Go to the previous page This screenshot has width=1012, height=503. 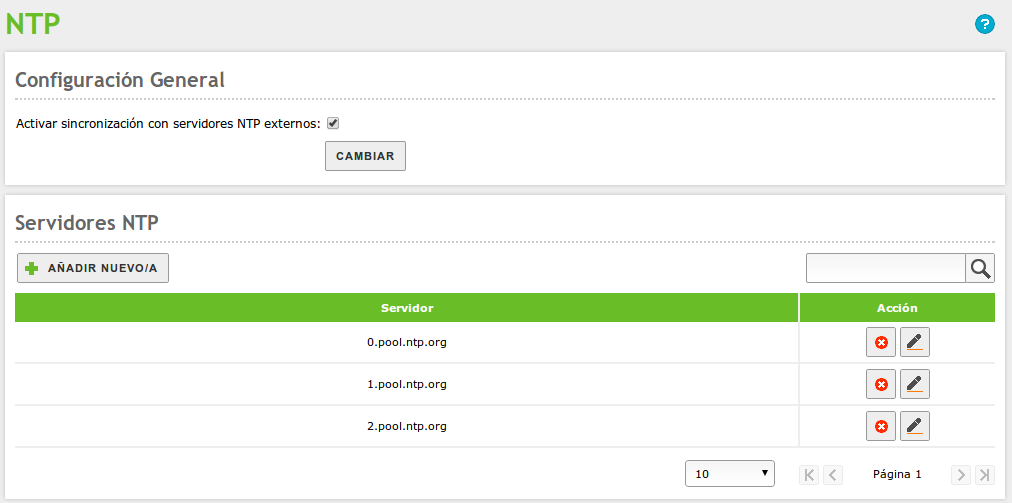[833, 475]
